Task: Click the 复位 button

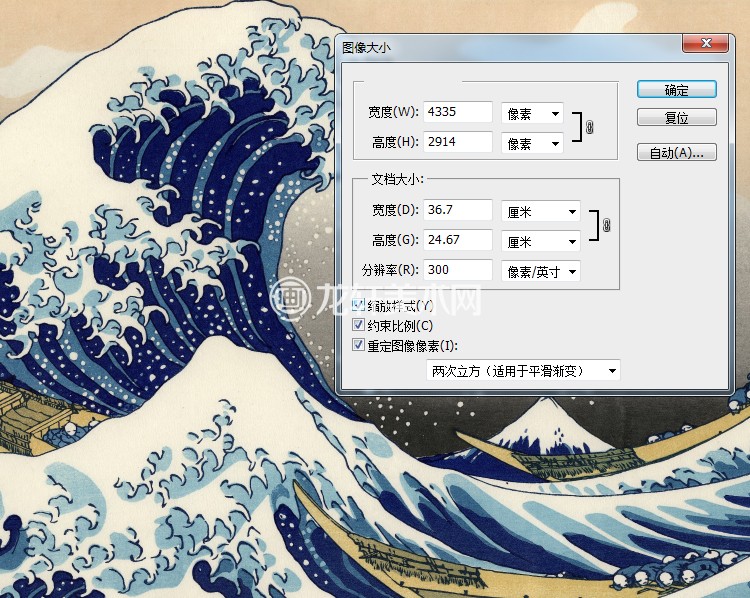Action: (x=676, y=117)
